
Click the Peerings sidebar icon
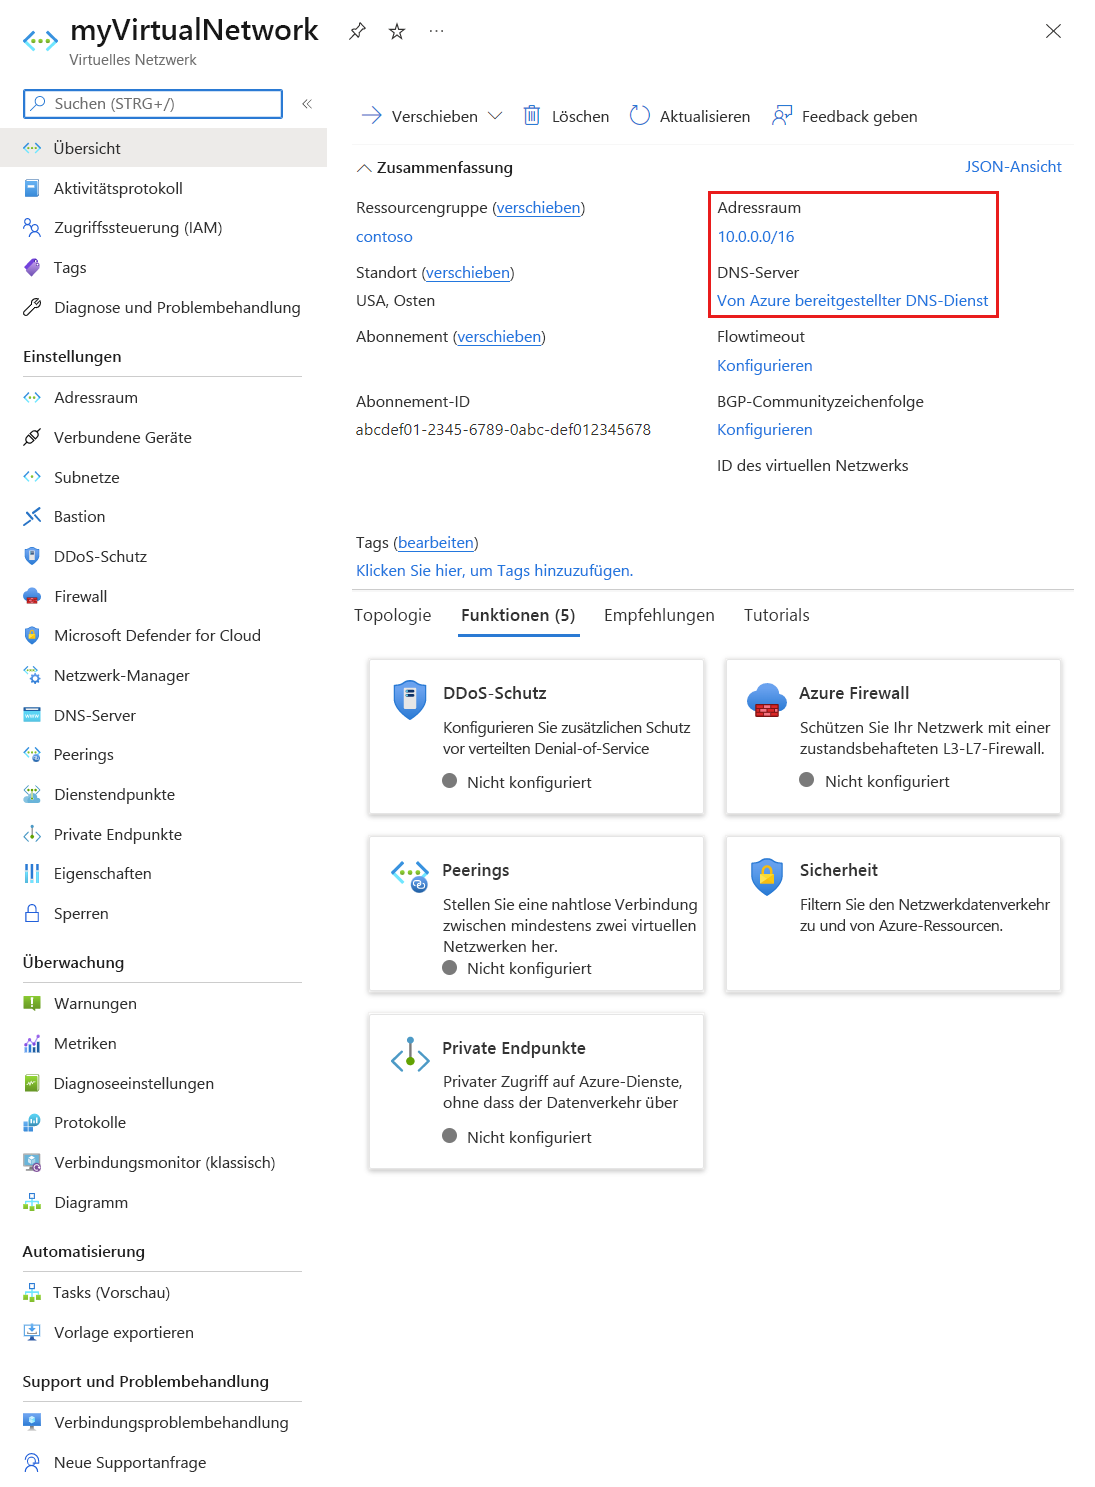pos(32,755)
